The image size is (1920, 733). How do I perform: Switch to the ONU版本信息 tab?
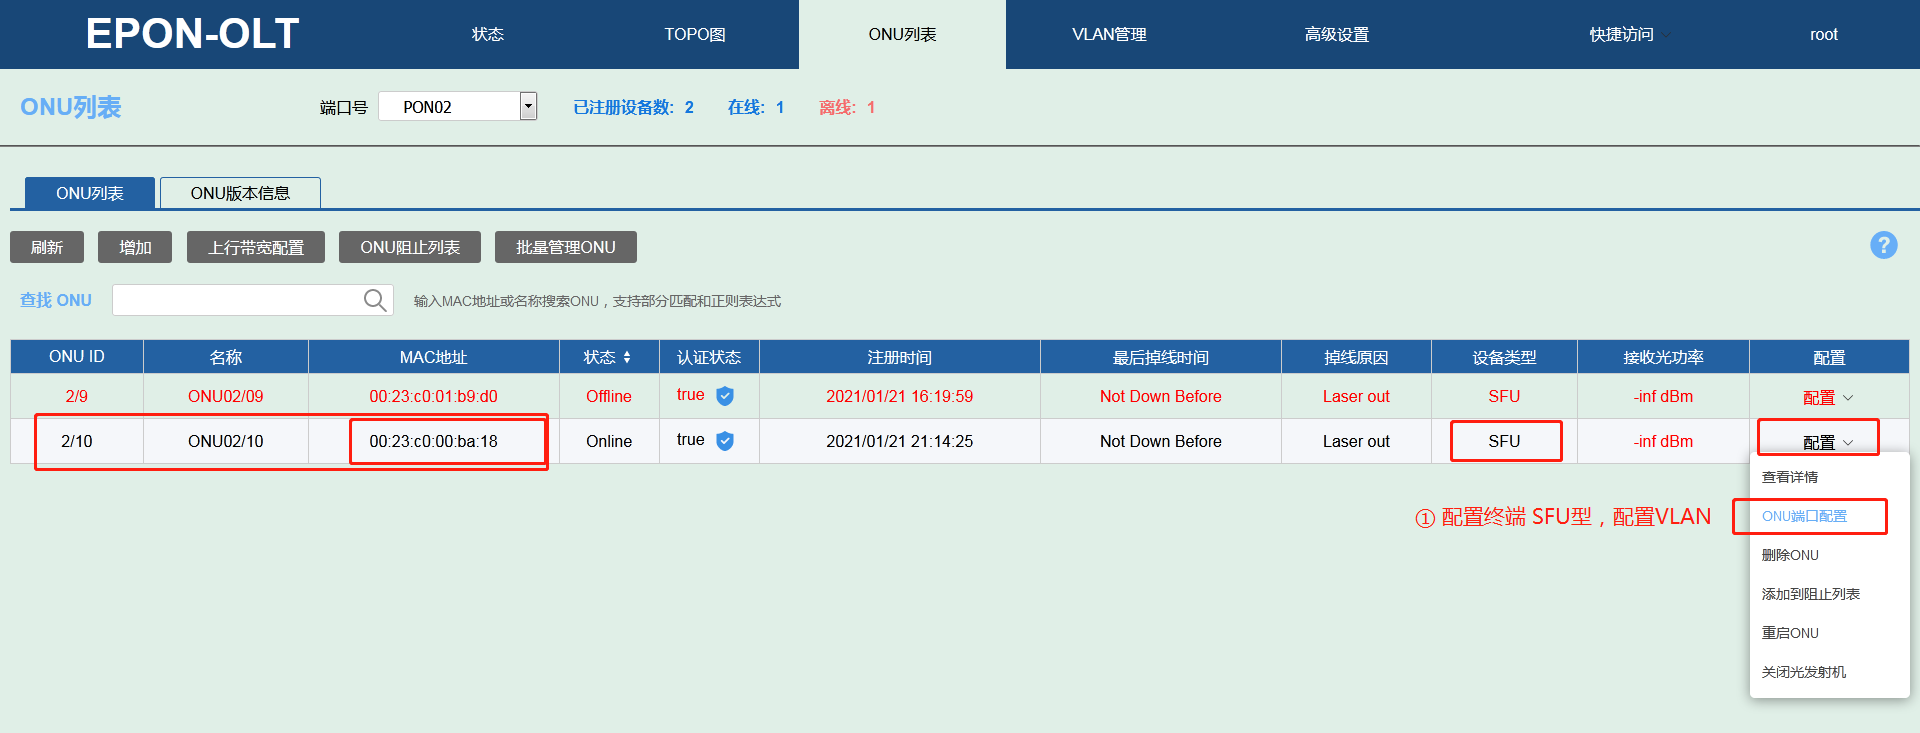pos(240,193)
